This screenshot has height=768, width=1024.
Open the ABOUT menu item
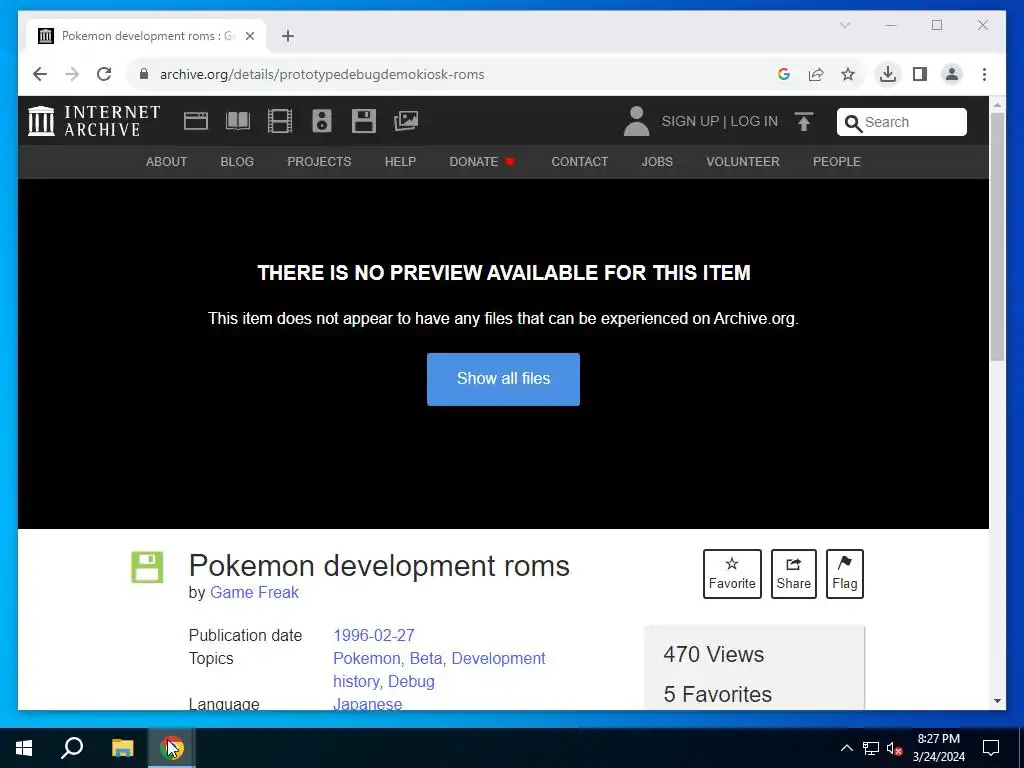pyautogui.click(x=167, y=162)
